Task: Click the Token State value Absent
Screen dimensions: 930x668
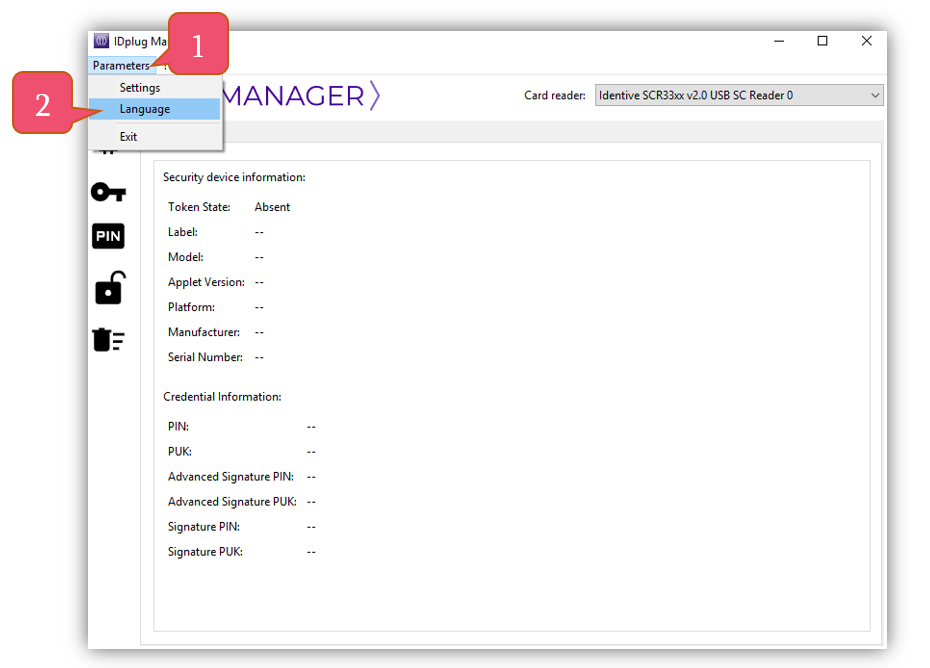Action: pos(272,207)
